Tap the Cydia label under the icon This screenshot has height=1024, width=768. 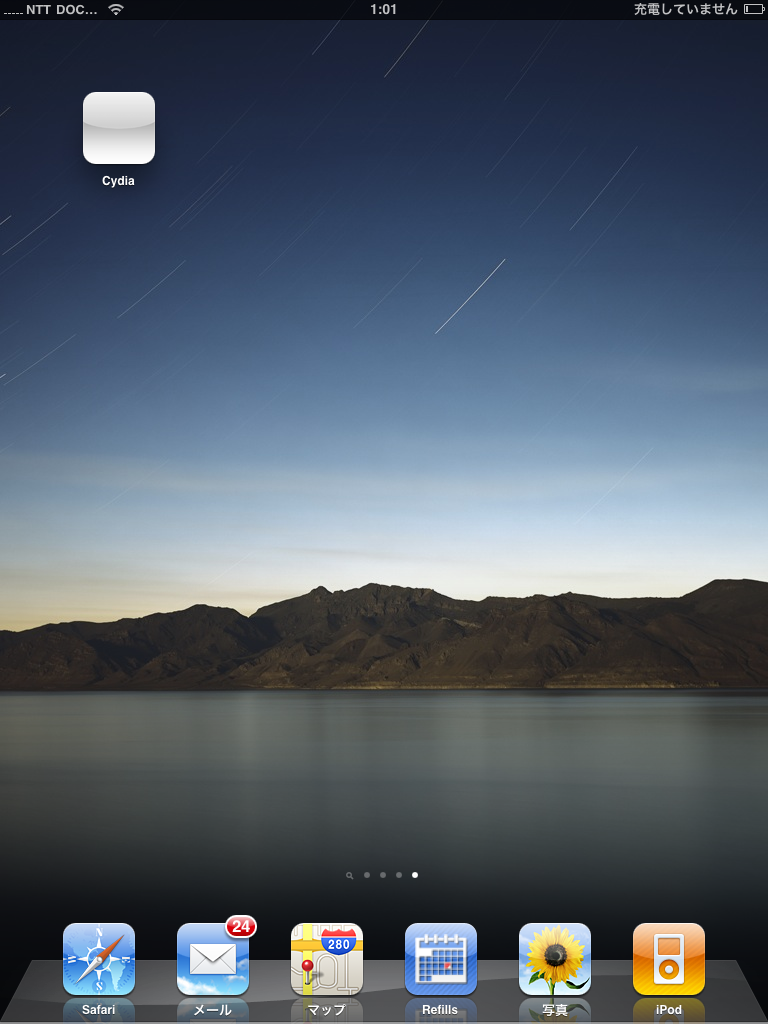118,181
